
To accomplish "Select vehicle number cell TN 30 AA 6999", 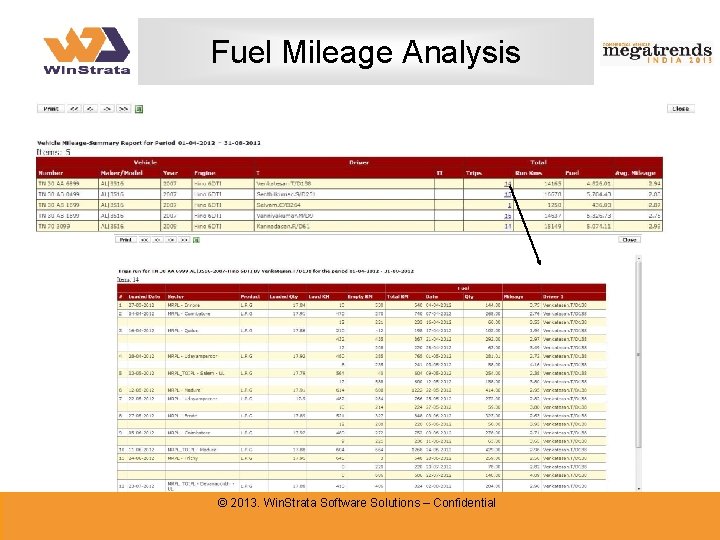I will pyautogui.click(x=67, y=184).
